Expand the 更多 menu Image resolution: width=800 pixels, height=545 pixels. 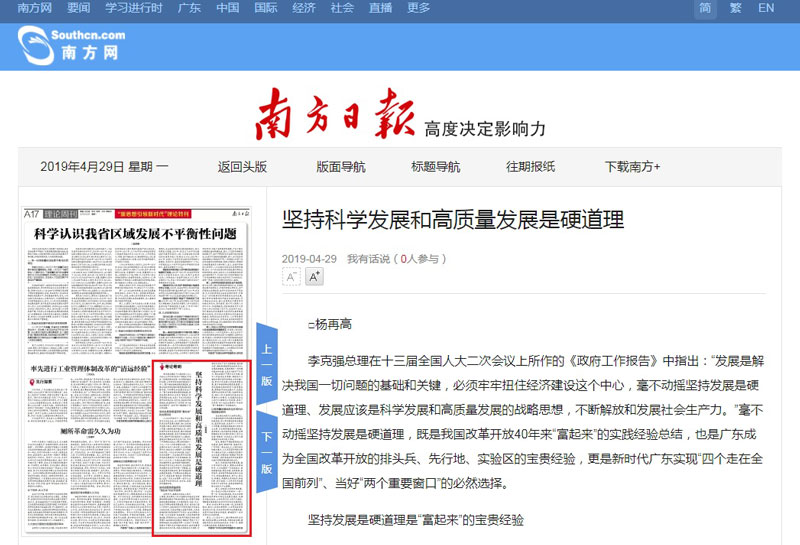[x=418, y=8]
